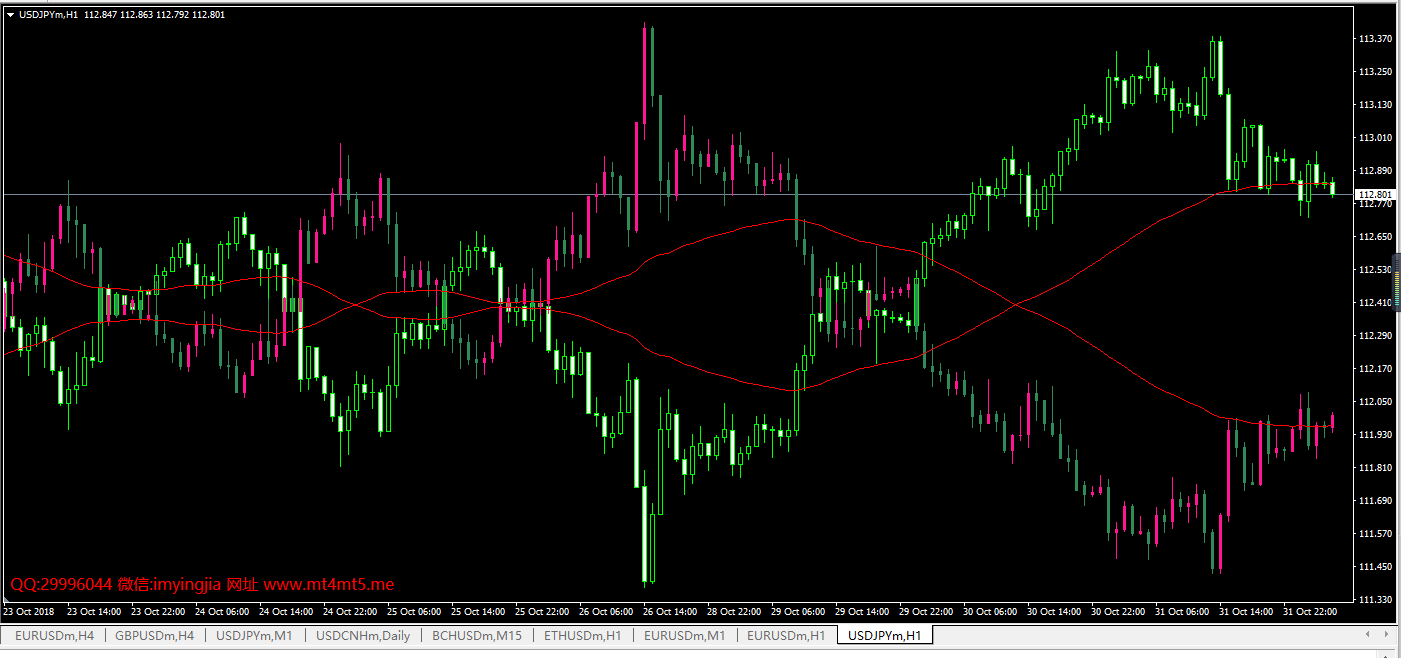The image size is (1401, 658).
Task: Click the 112.530 price axis value
Action: click(x=1375, y=269)
